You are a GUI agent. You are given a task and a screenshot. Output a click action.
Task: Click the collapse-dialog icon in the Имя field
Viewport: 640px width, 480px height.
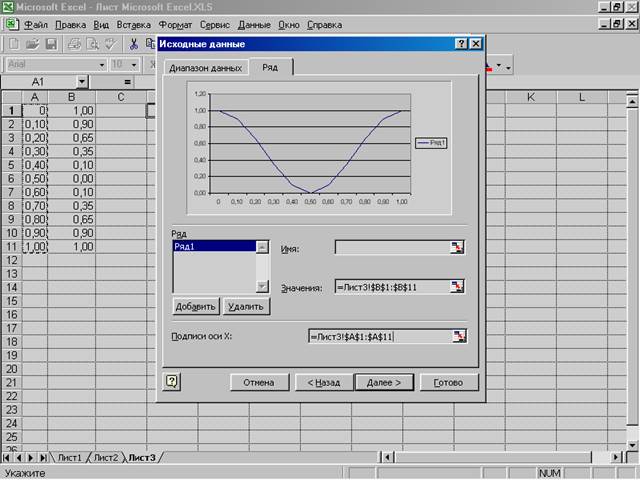[457, 248]
